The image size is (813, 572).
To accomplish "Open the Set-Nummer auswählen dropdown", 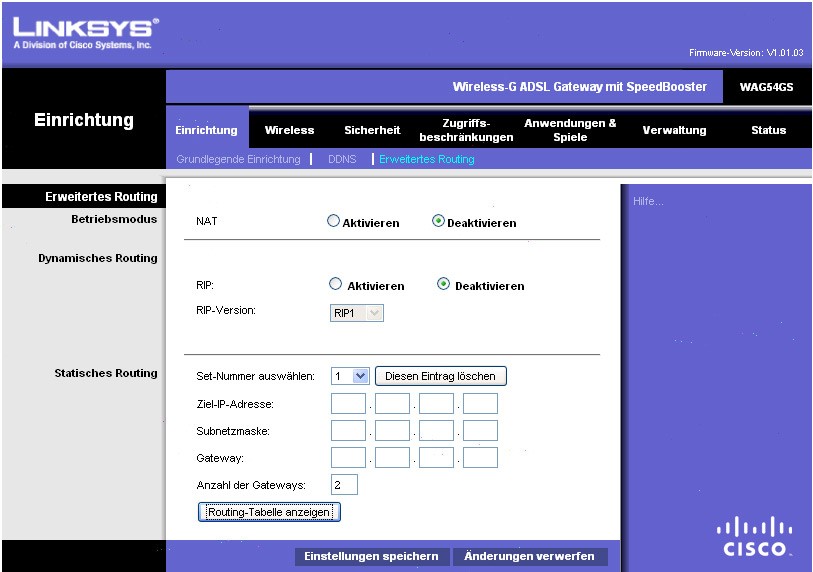I will pyautogui.click(x=350, y=376).
